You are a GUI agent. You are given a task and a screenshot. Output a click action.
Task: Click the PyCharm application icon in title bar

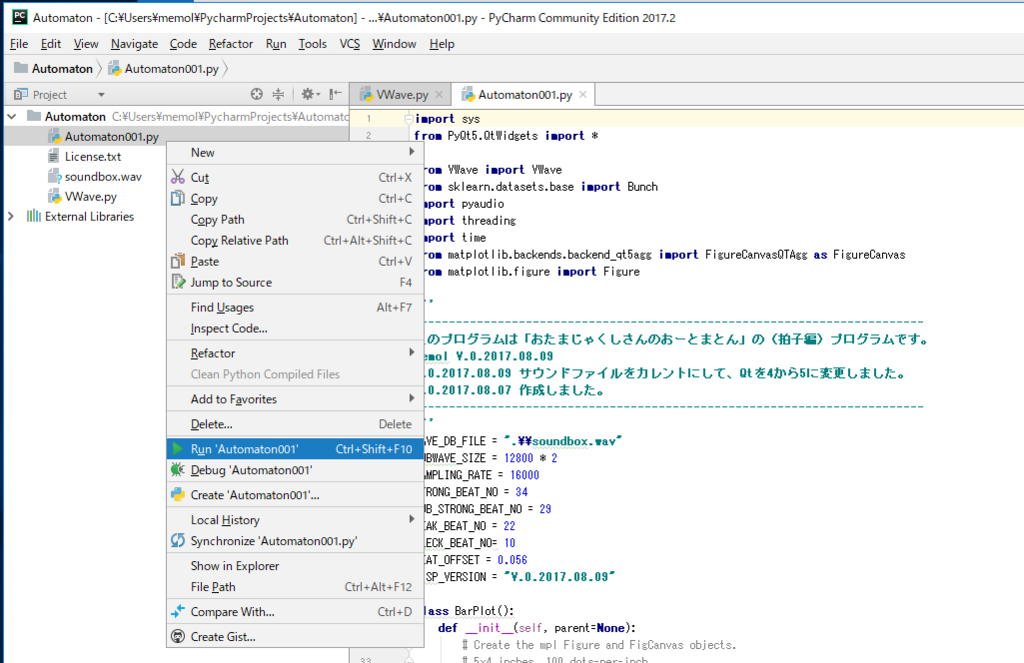20,17
